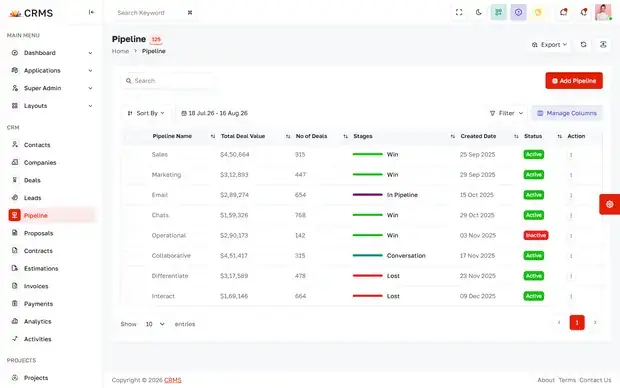620x388 pixels.
Task: Expand the Dashboard menu chevron
Action: [90, 53]
